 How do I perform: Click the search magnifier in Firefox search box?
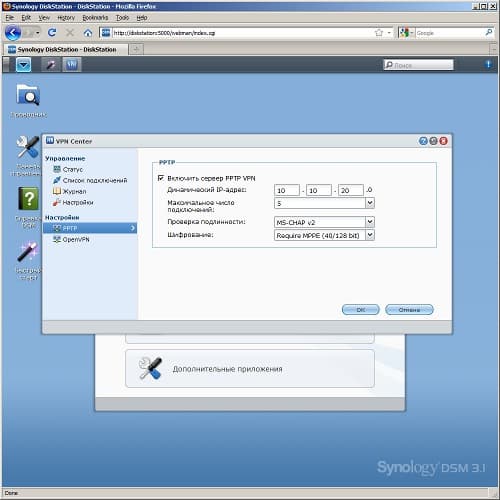(x=489, y=32)
